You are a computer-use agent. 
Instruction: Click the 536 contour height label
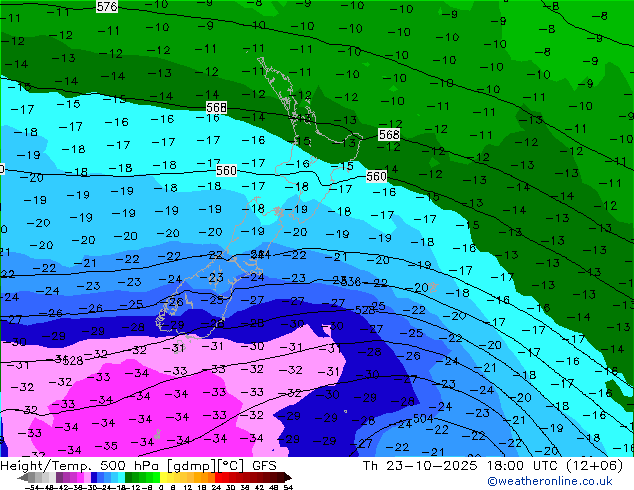(x=351, y=281)
